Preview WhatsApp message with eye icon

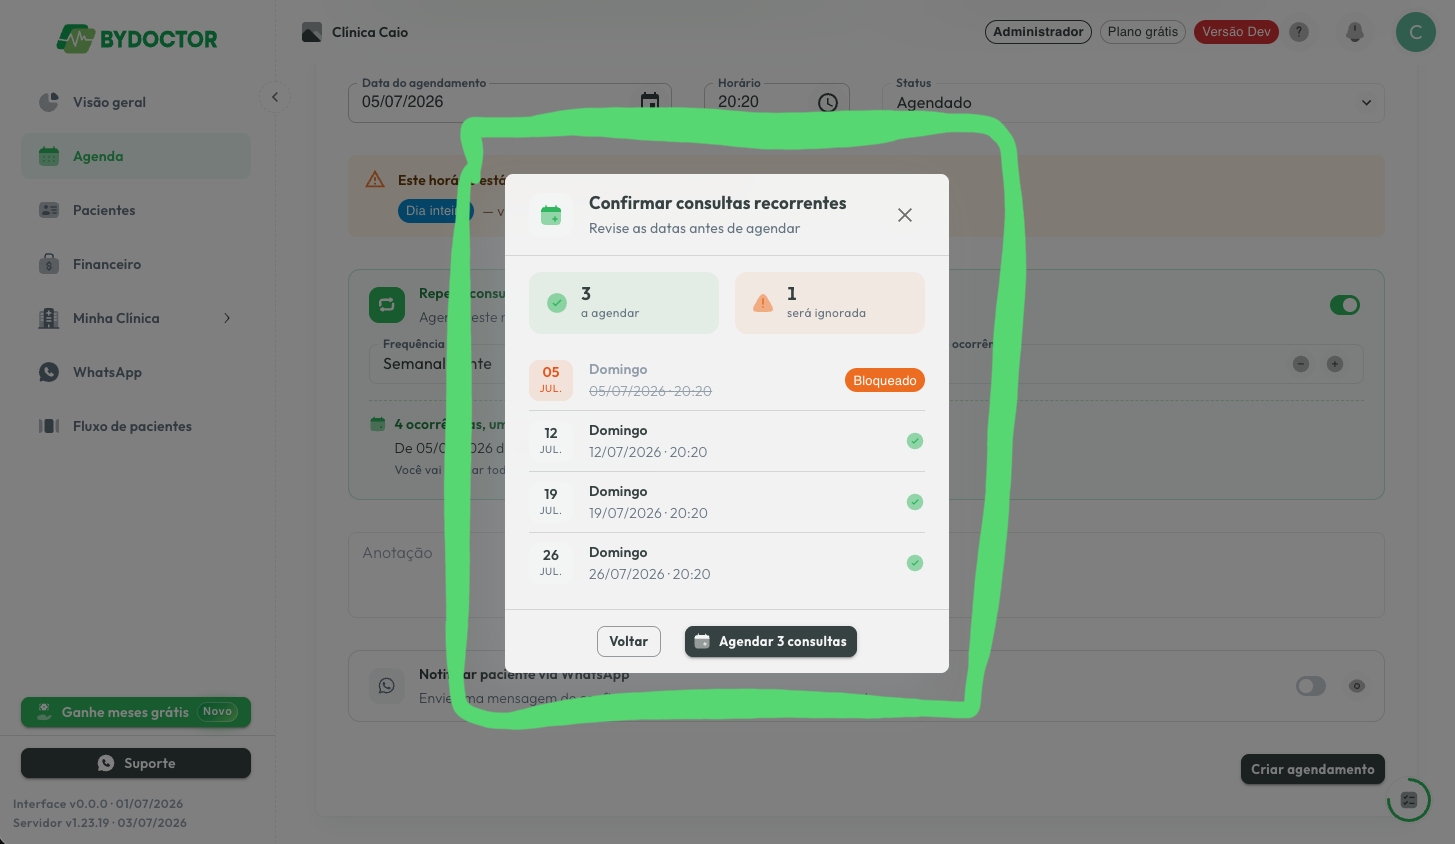(1357, 686)
